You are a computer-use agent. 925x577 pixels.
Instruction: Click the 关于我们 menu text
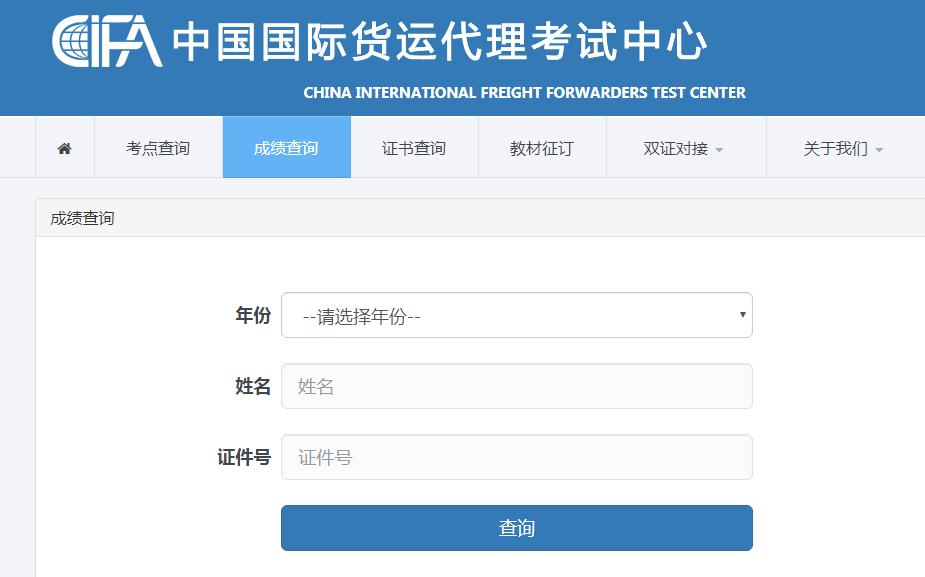point(835,148)
